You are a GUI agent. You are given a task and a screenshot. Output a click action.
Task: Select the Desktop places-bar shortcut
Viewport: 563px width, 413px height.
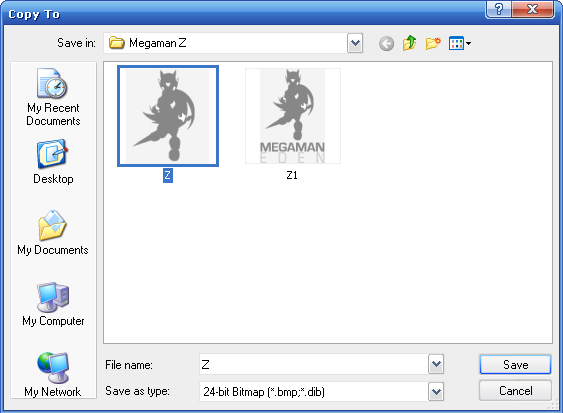point(53,162)
